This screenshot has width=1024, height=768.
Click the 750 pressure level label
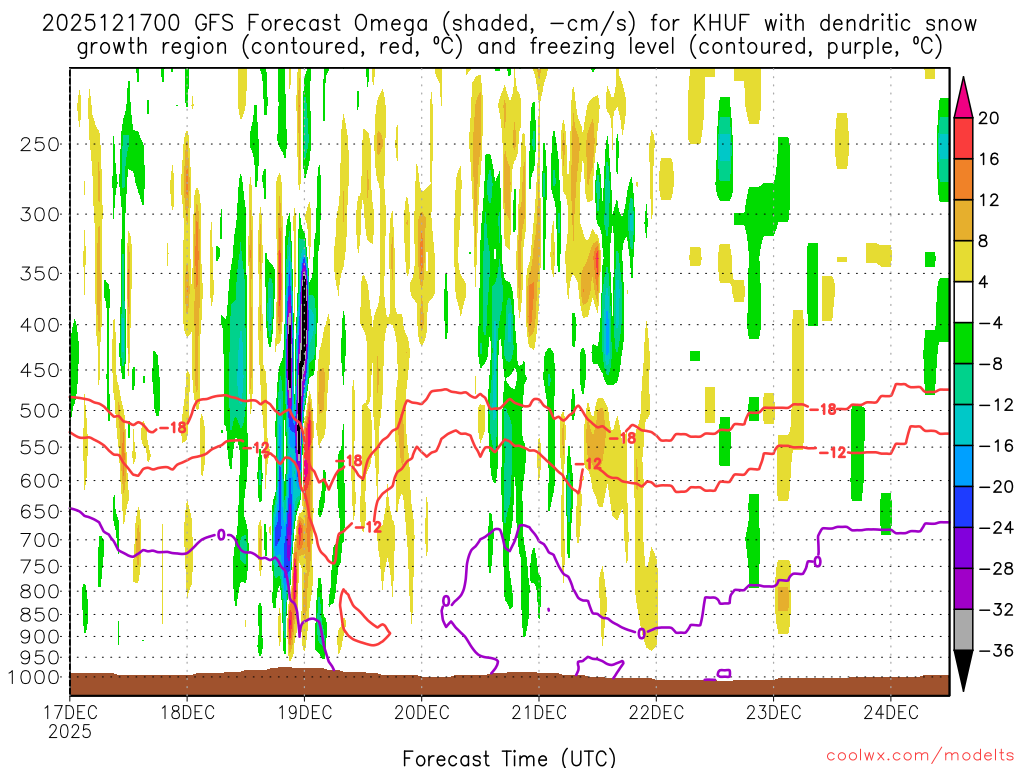(40, 567)
